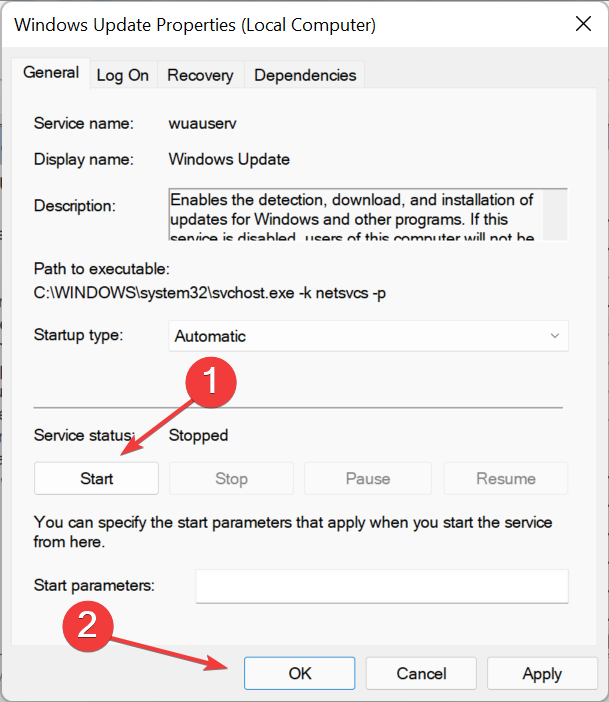Confirm changes with the OK button
The image size is (609, 702).
(x=300, y=673)
